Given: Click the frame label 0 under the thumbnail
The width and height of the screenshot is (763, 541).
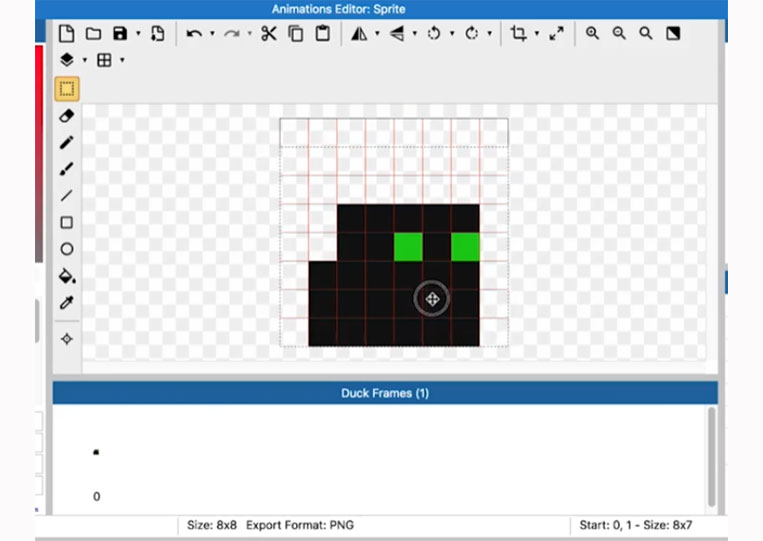Looking at the screenshot, I should [96, 497].
